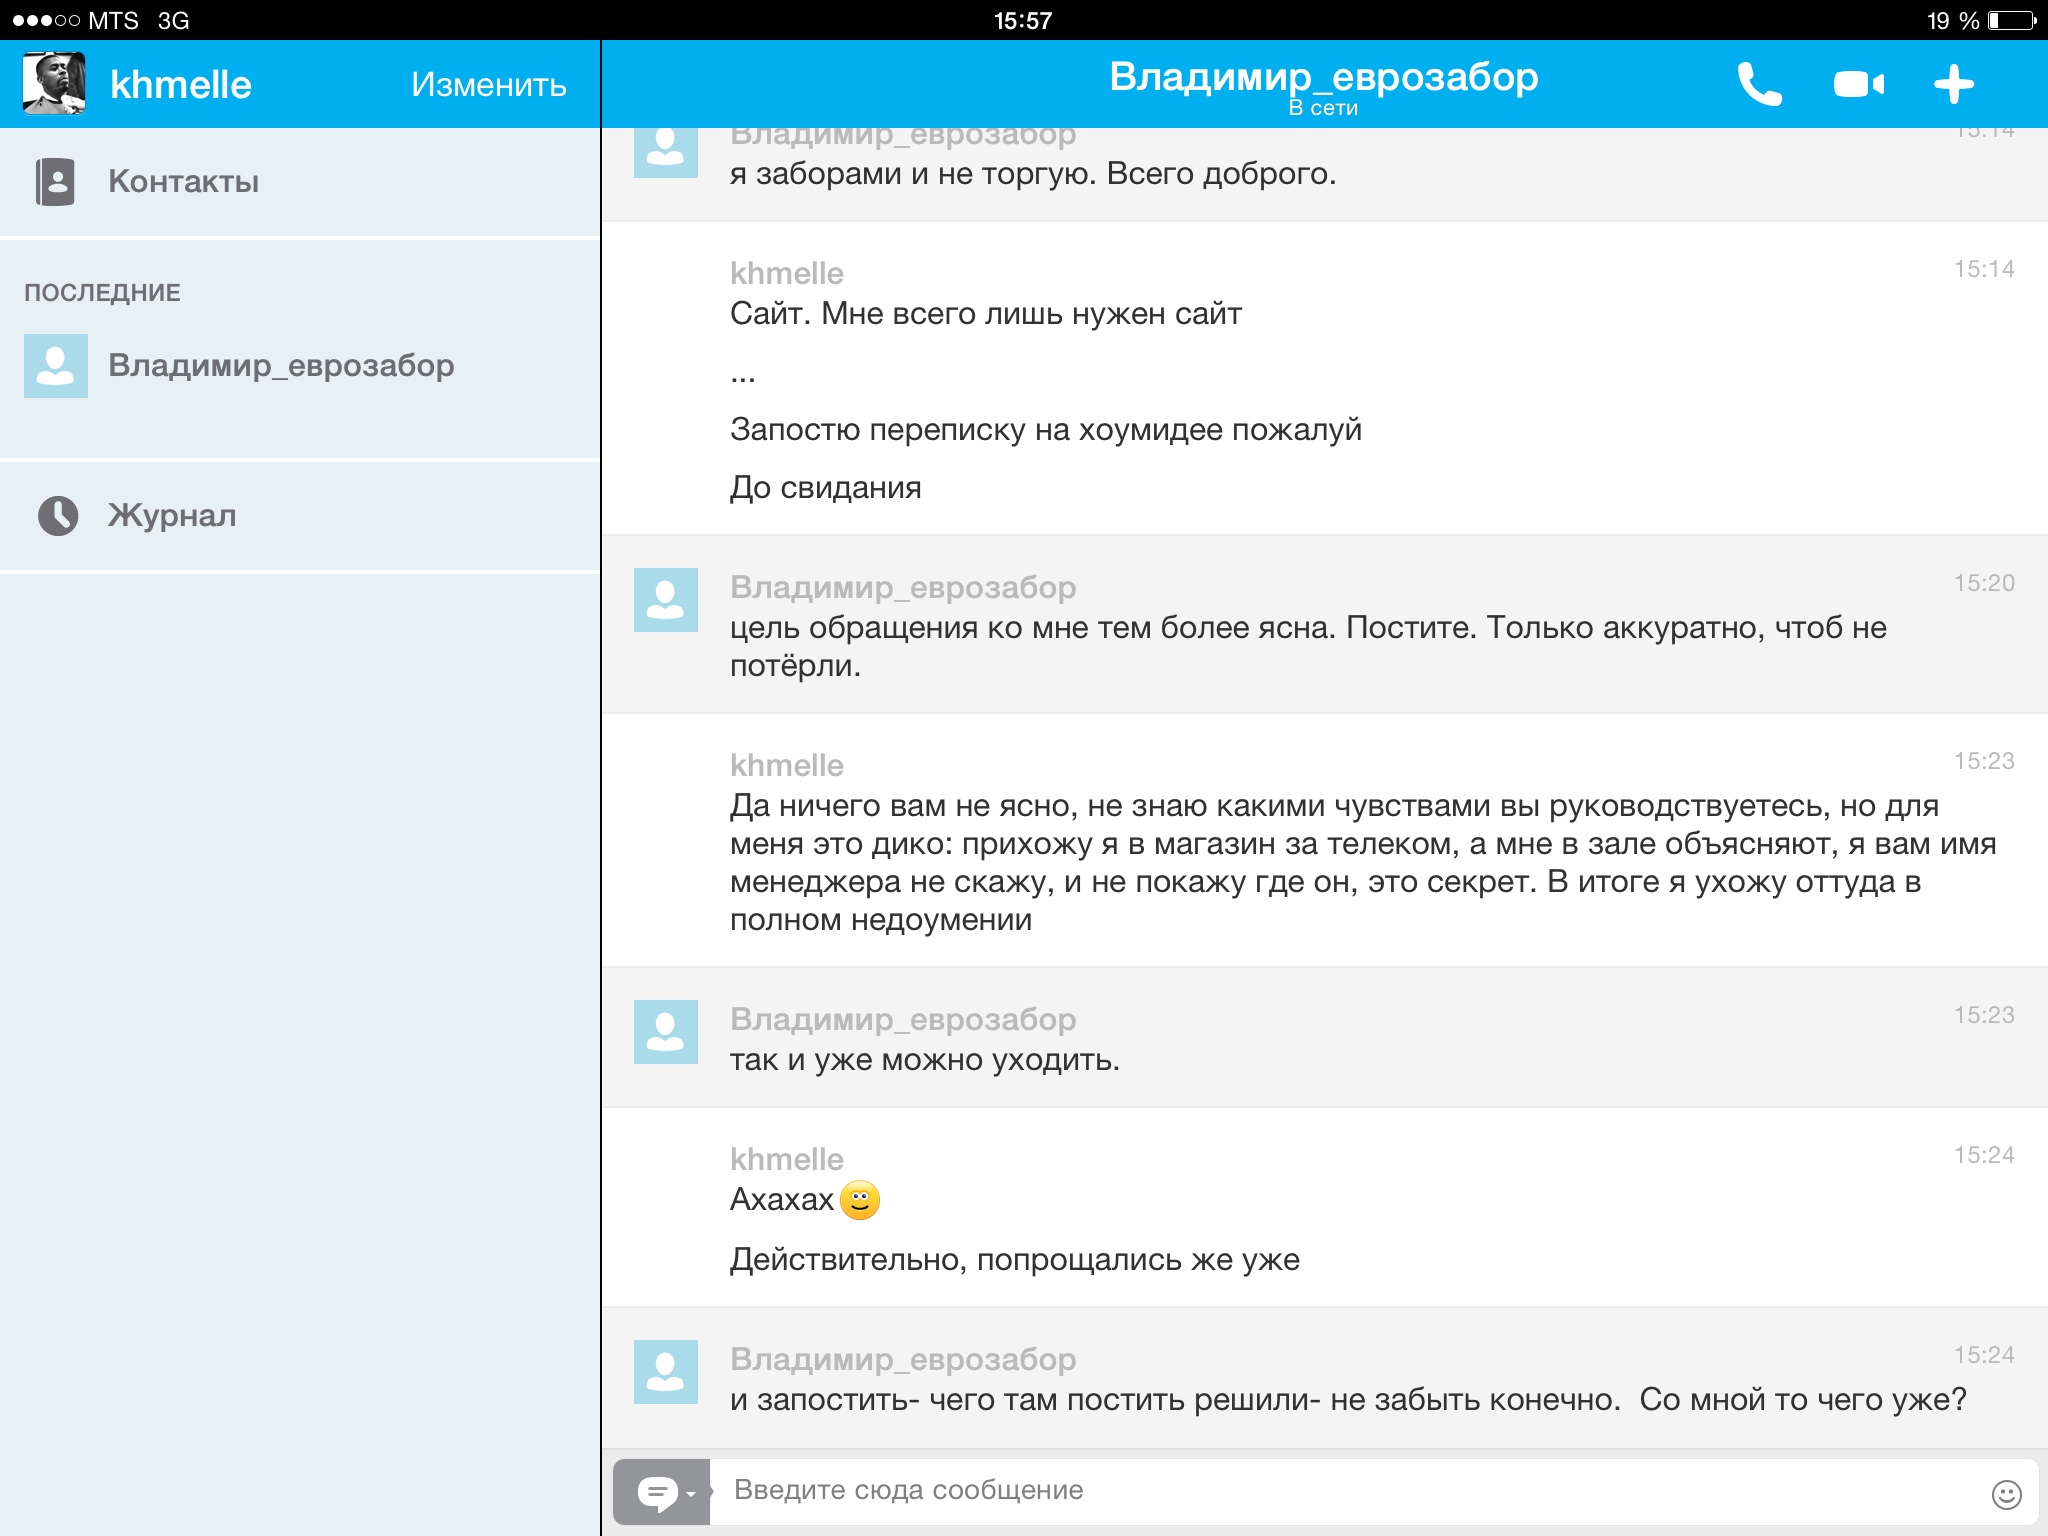The image size is (2048, 1536).
Task: Tap the khmelle profile avatar
Action: click(54, 84)
